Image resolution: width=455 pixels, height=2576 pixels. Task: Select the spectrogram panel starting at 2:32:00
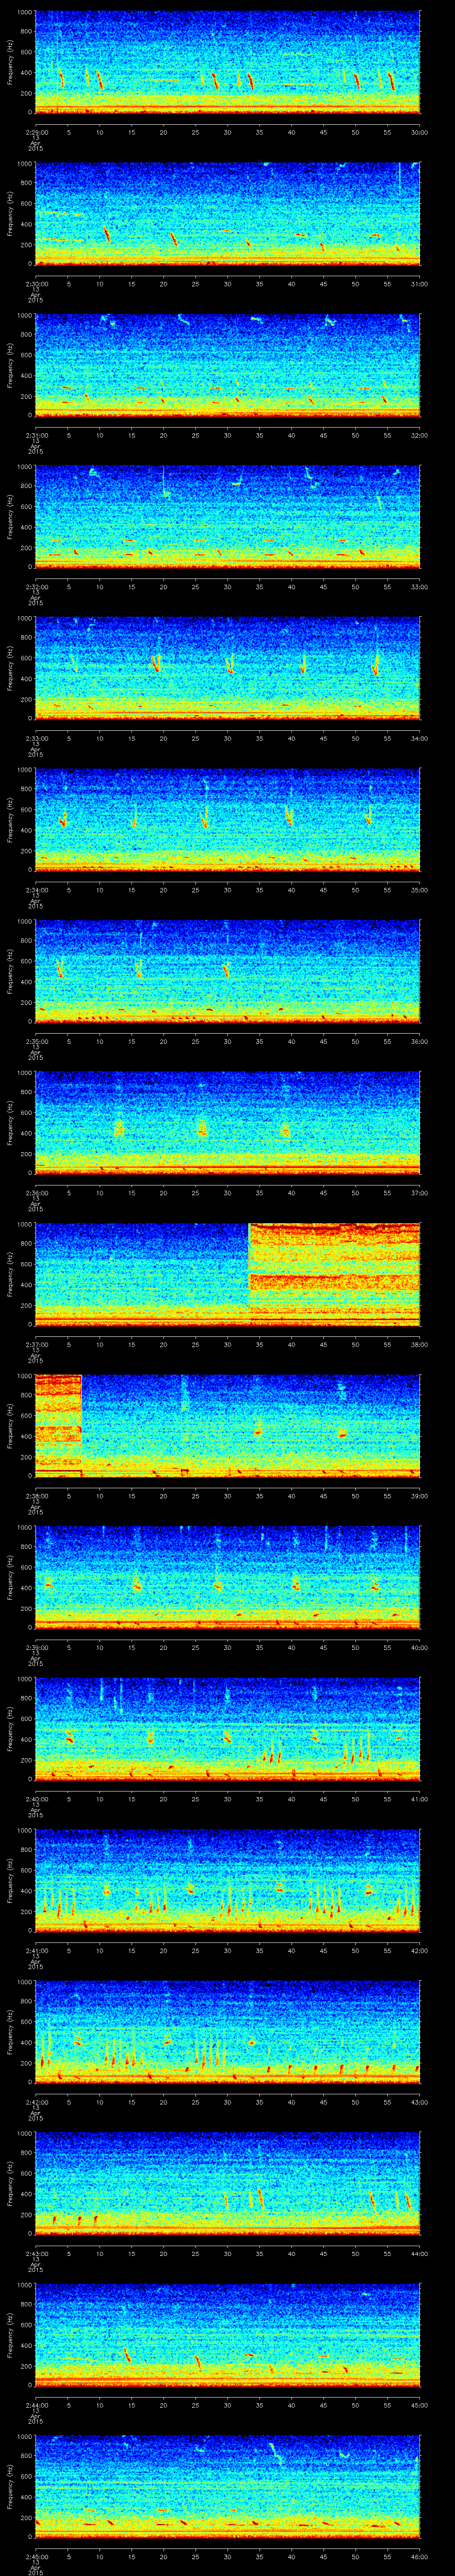point(227,516)
